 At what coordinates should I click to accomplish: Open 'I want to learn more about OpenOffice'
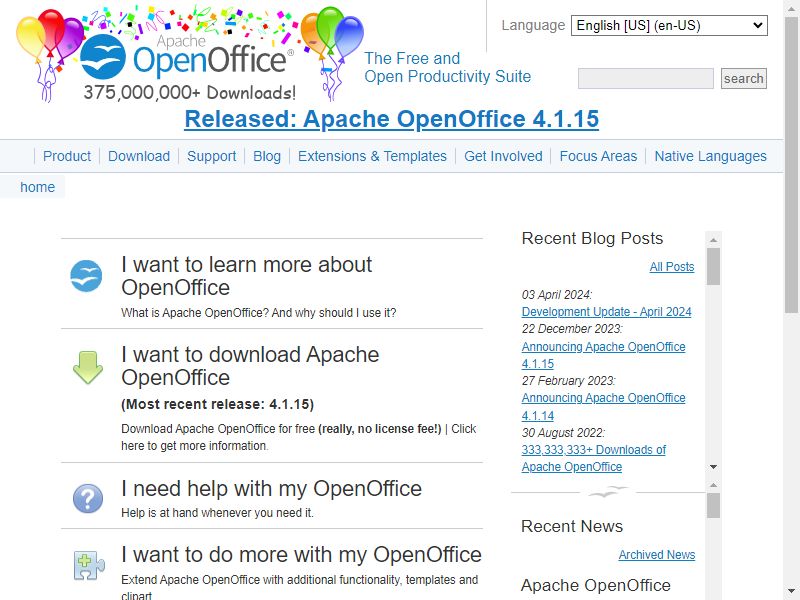(247, 276)
